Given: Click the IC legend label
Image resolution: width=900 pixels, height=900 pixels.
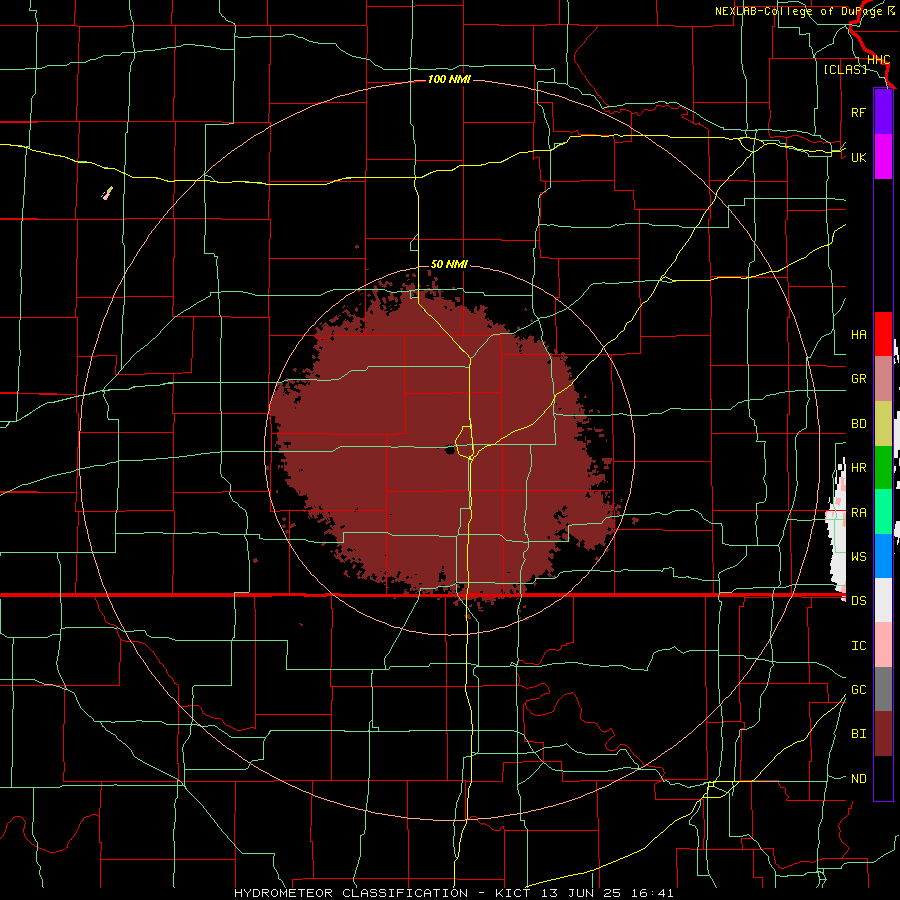Looking at the screenshot, I should 858,646.
